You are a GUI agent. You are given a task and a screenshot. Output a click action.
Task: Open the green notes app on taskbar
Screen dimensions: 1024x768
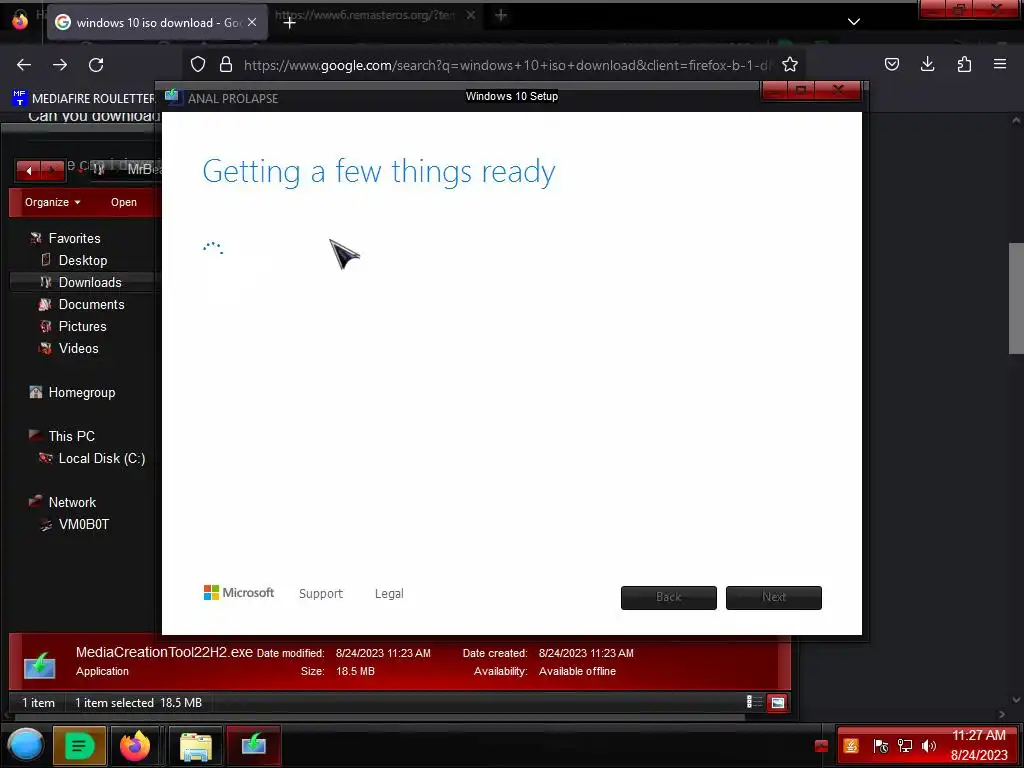[x=80, y=746]
